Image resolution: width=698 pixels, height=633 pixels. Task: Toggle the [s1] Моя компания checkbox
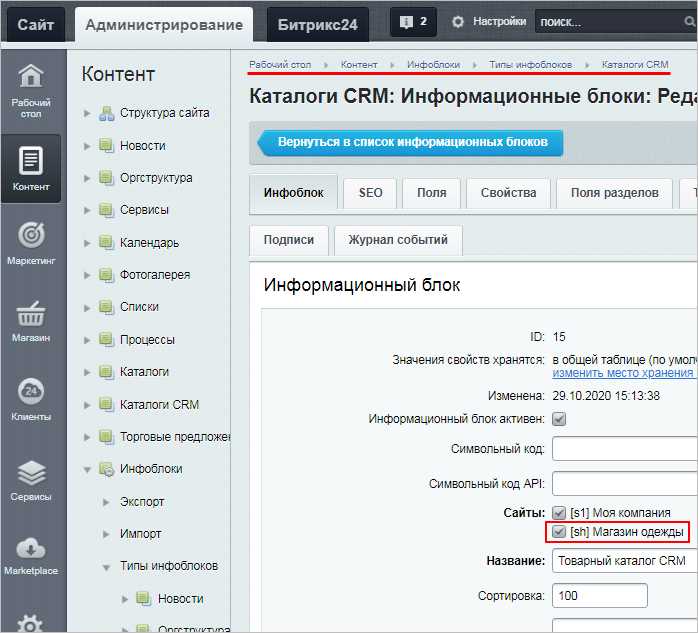coord(559,513)
